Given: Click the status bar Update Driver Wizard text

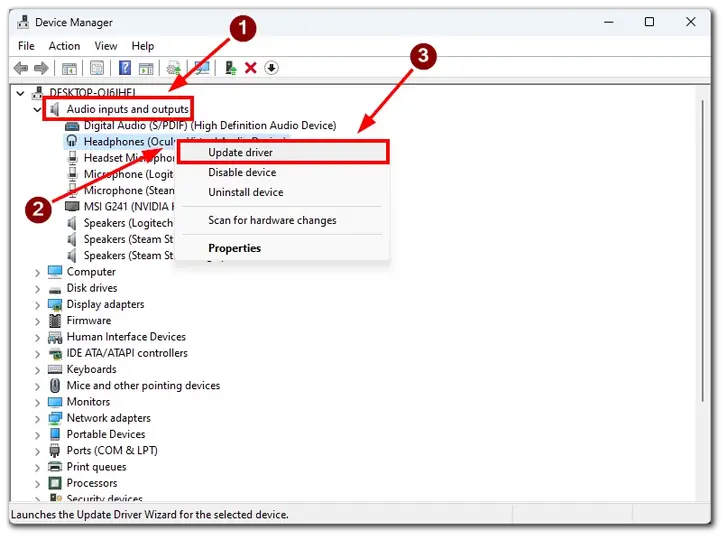Looking at the screenshot, I should (149, 515).
